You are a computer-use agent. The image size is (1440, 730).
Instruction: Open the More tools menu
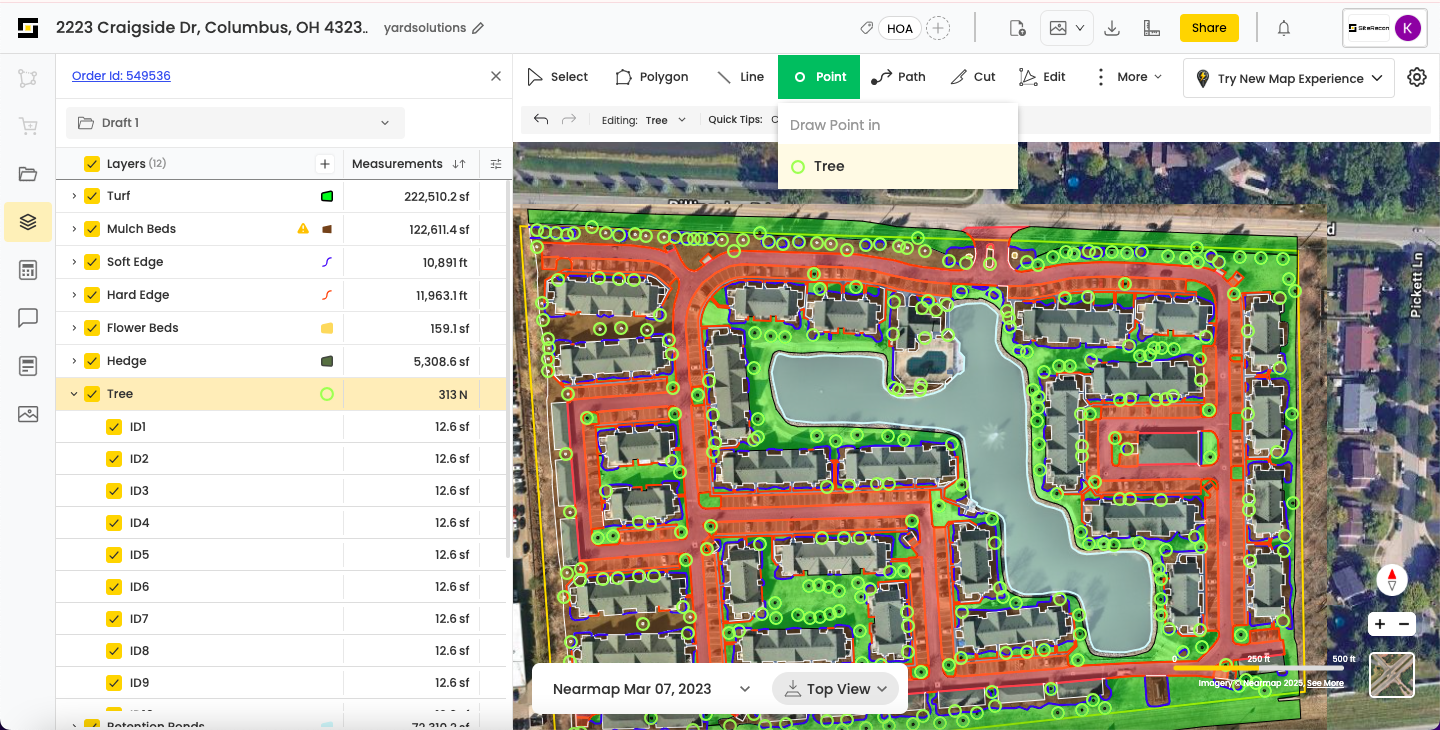click(1129, 77)
